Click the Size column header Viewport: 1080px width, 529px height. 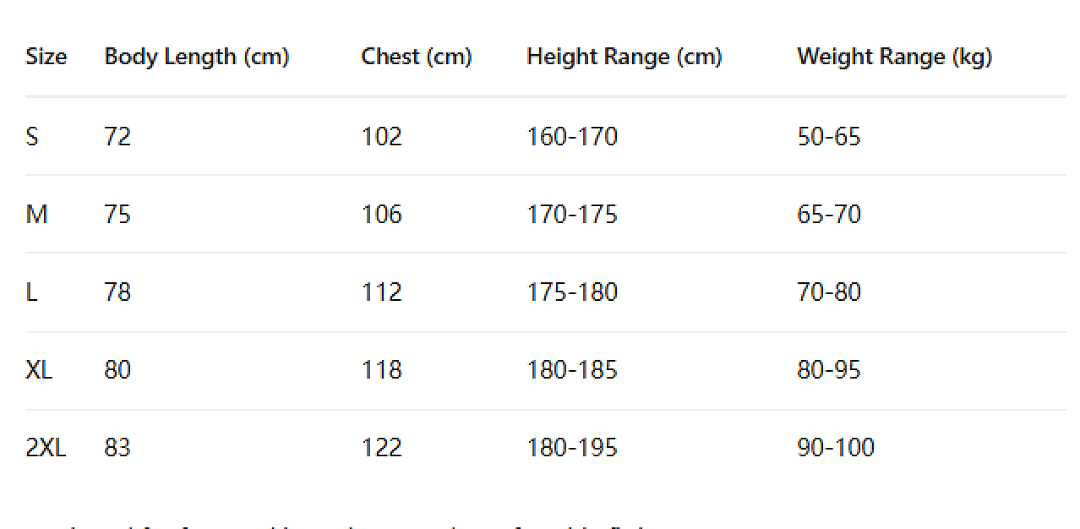click(x=46, y=56)
